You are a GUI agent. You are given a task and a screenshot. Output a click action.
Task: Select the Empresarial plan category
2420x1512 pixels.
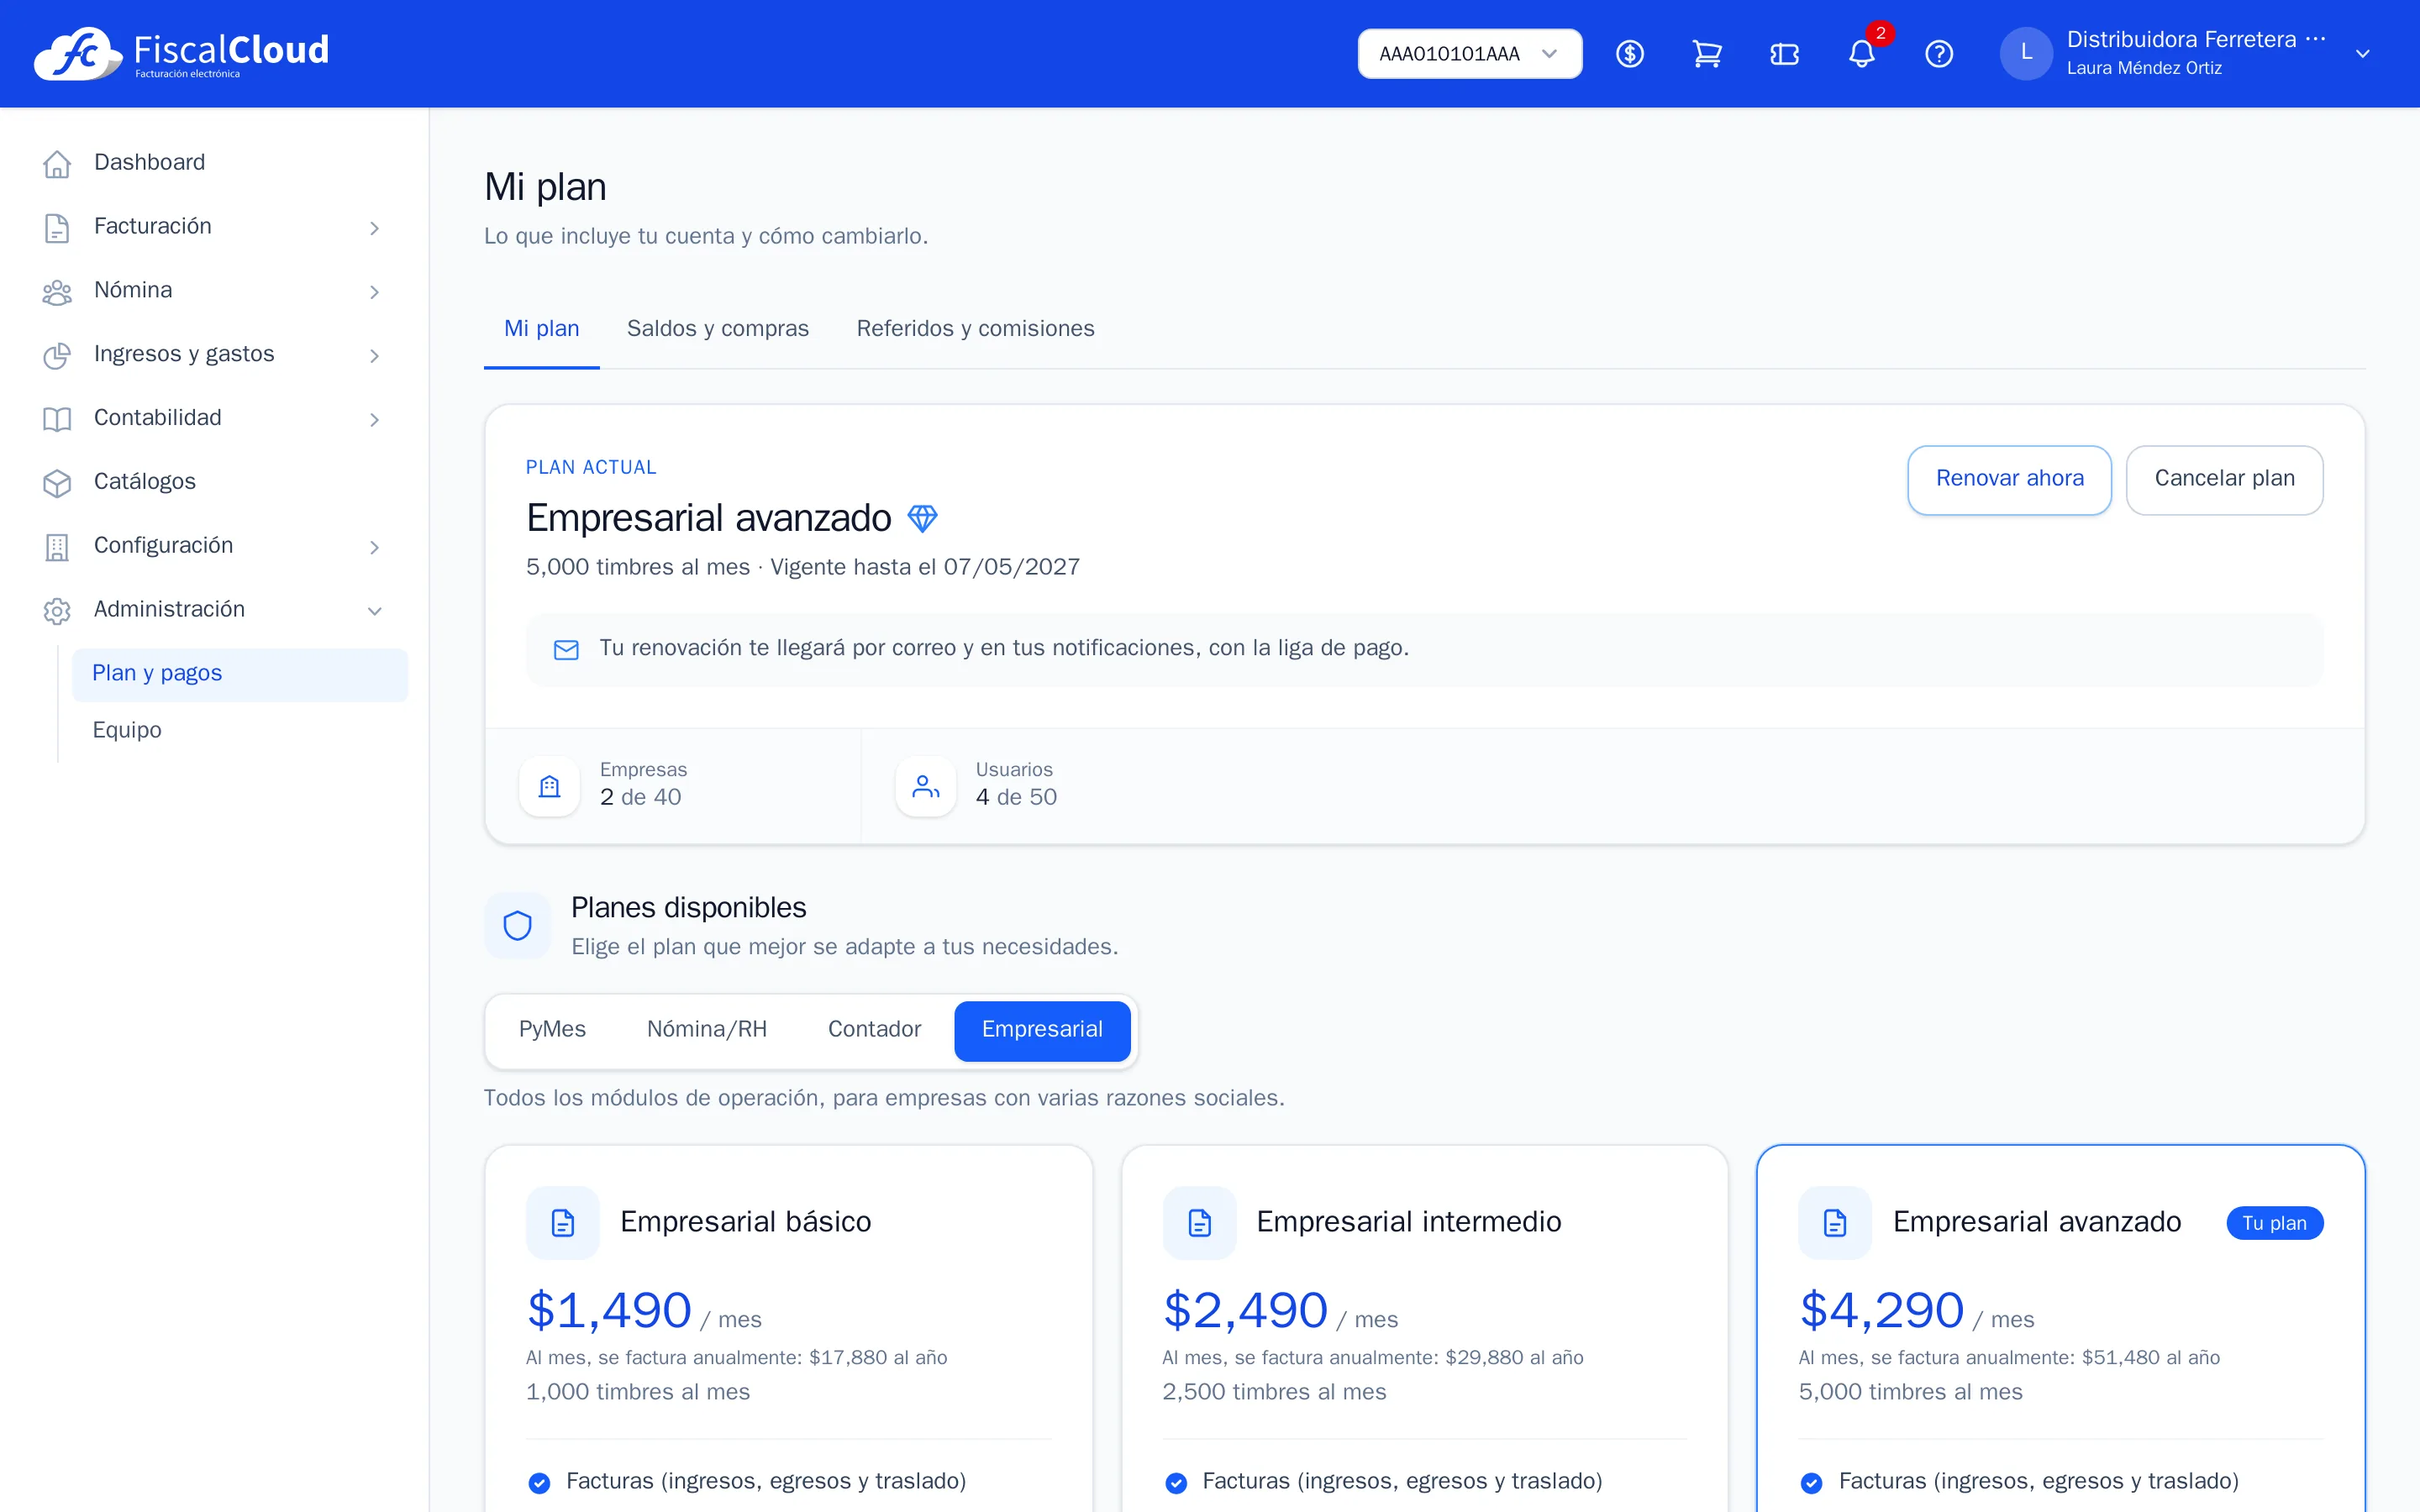coord(1042,1030)
